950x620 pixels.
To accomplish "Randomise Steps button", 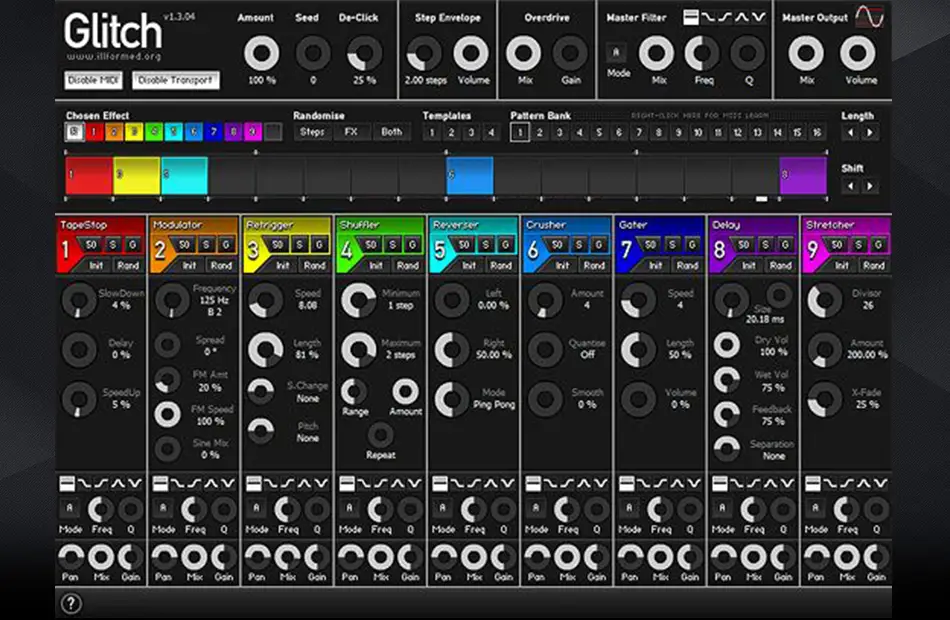I will tap(312, 132).
